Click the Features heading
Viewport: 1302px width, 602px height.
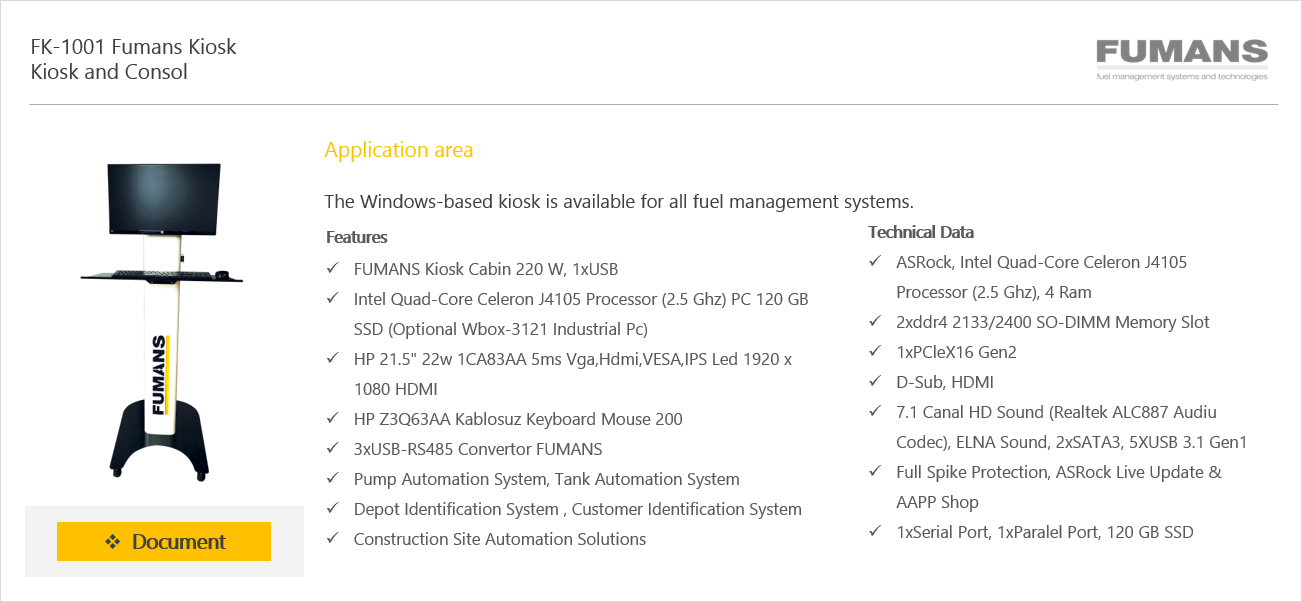(356, 237)
